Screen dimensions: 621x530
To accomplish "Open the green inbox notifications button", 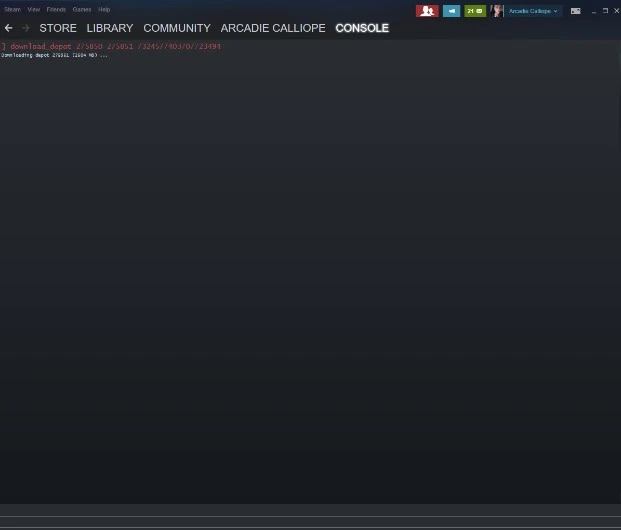I will pos(475,11).
